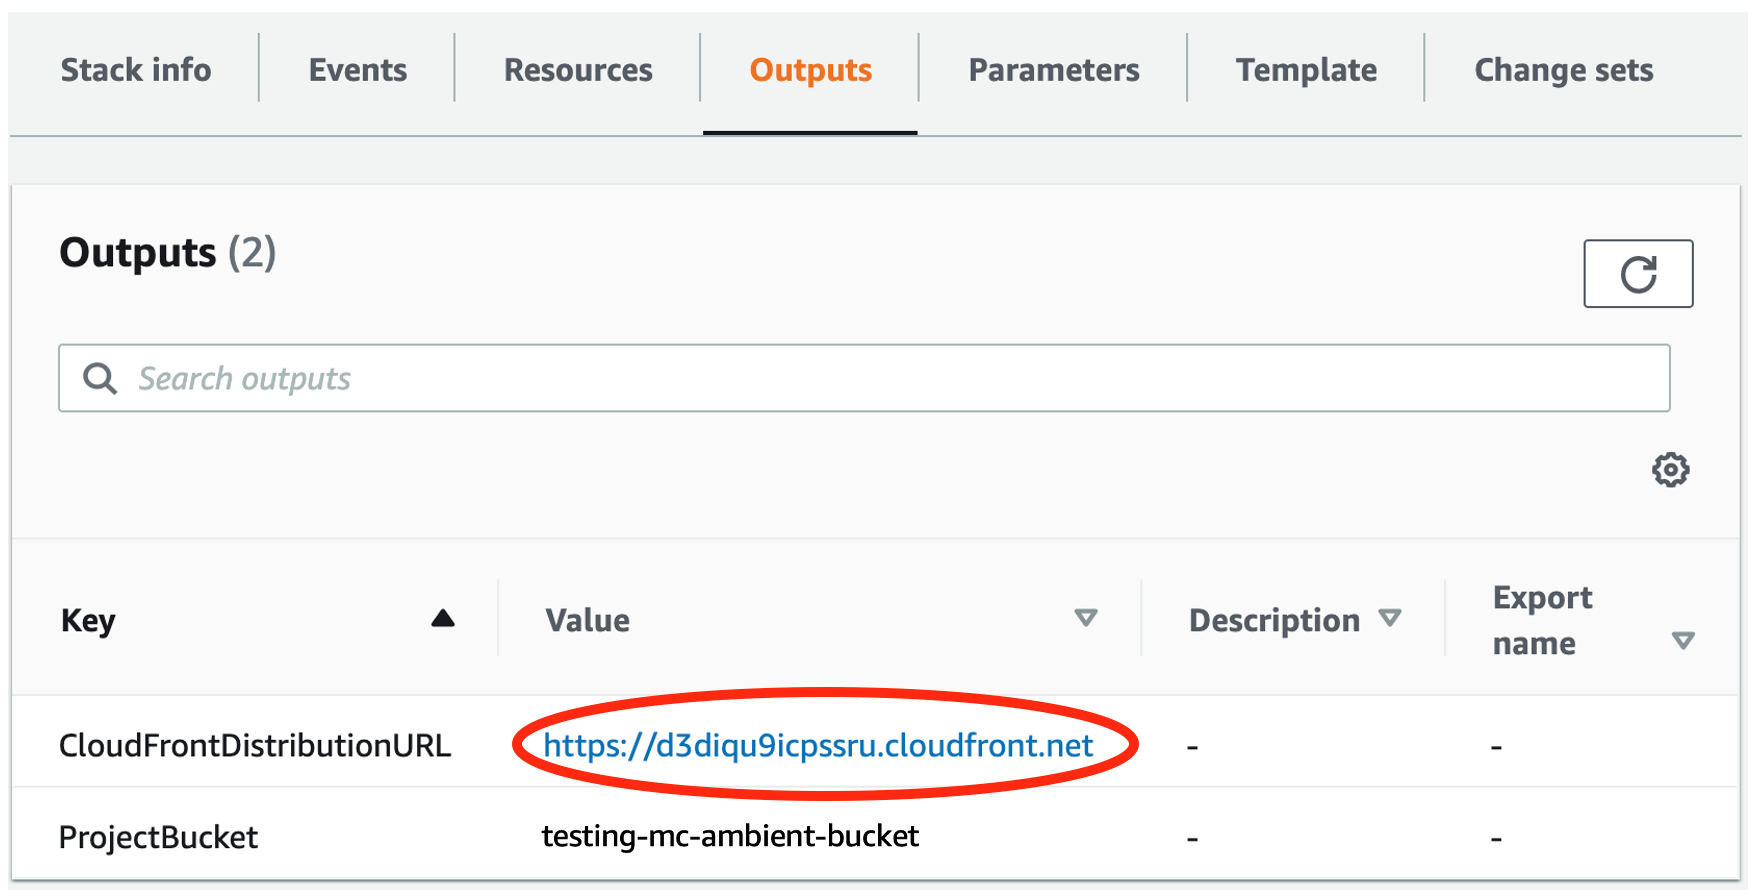
Task: Sort outputs by Value column arrow
Action: pyautogui.click(x=1086, y=618)
